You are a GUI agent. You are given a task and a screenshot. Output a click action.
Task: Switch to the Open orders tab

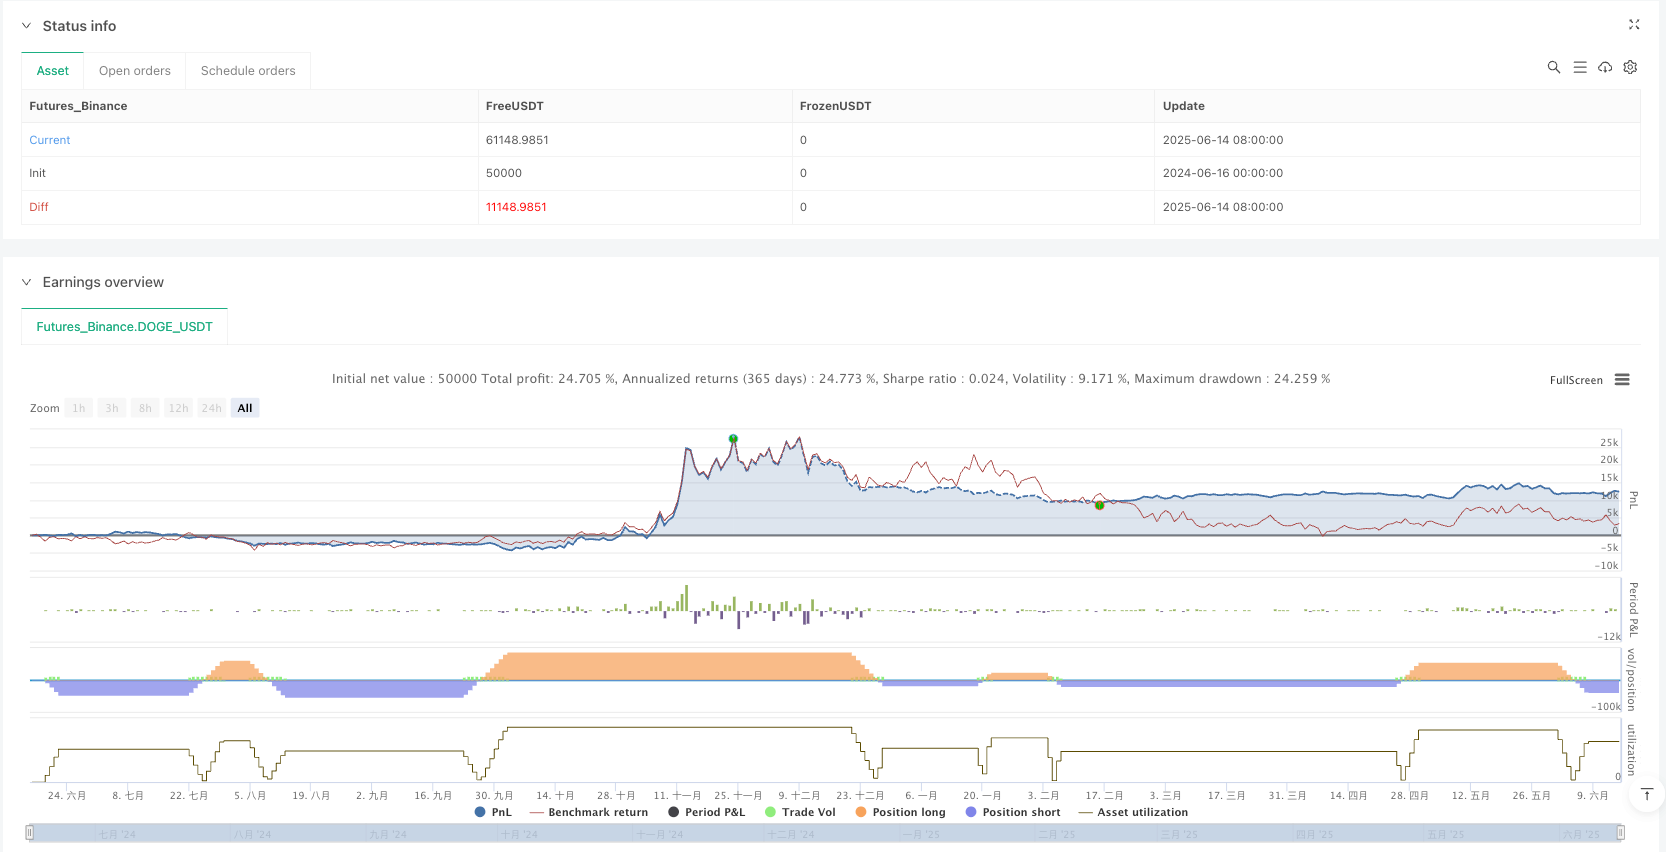134,71
